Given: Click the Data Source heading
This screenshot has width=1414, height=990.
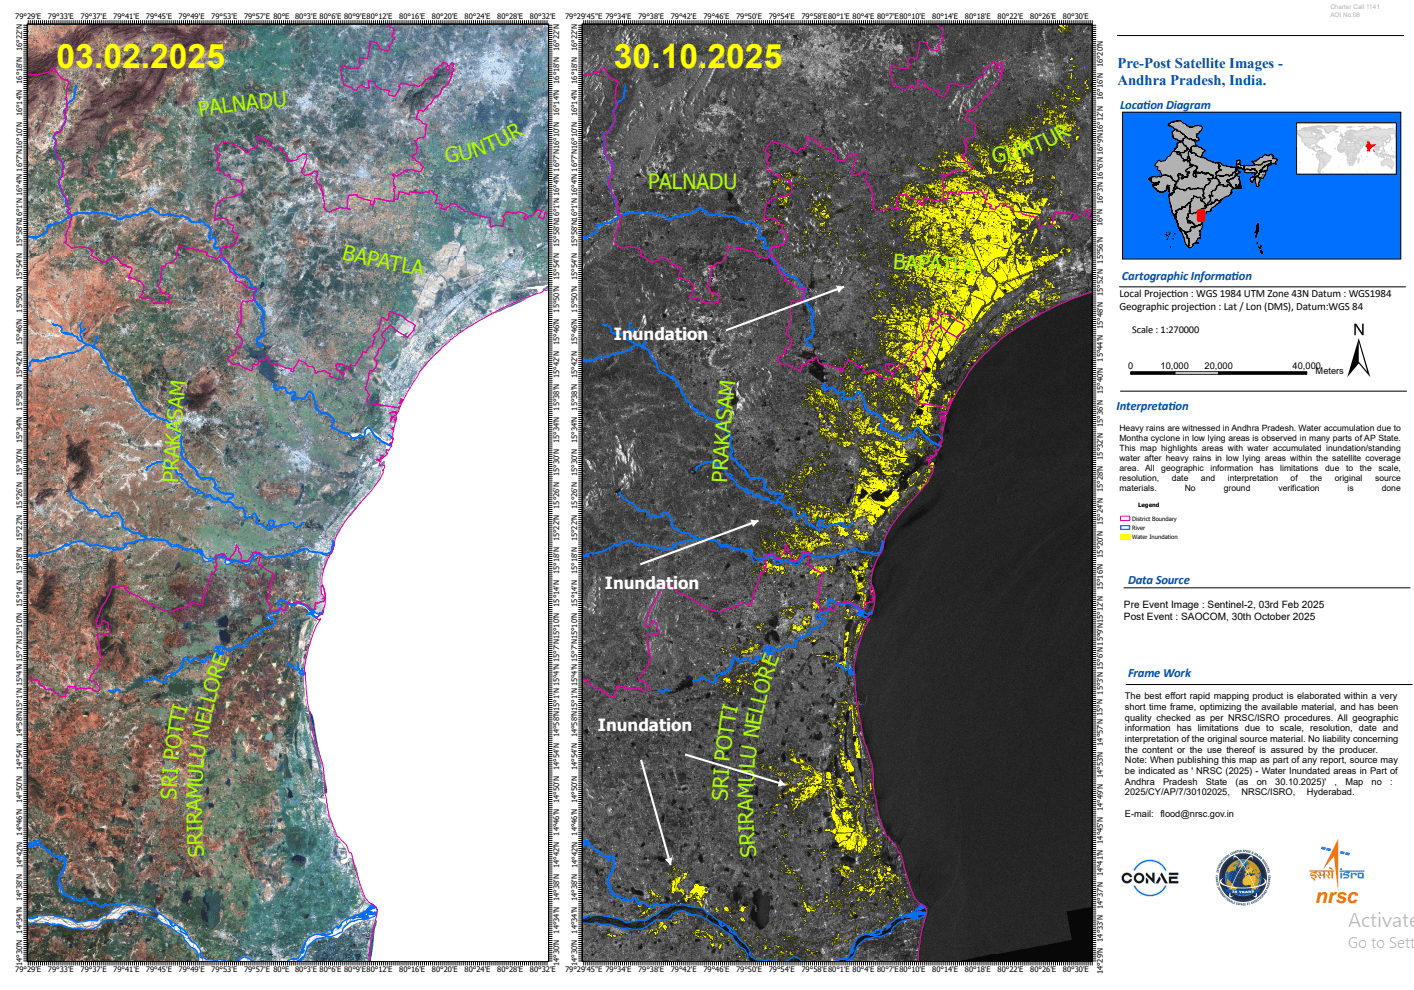Looking at the screenshot, I should (1158, 580).
